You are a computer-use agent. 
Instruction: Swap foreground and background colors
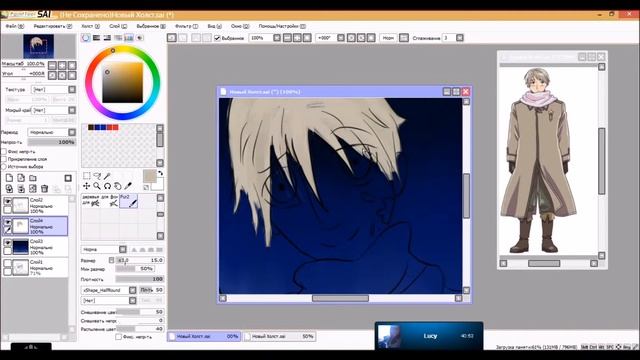(160, 173)
